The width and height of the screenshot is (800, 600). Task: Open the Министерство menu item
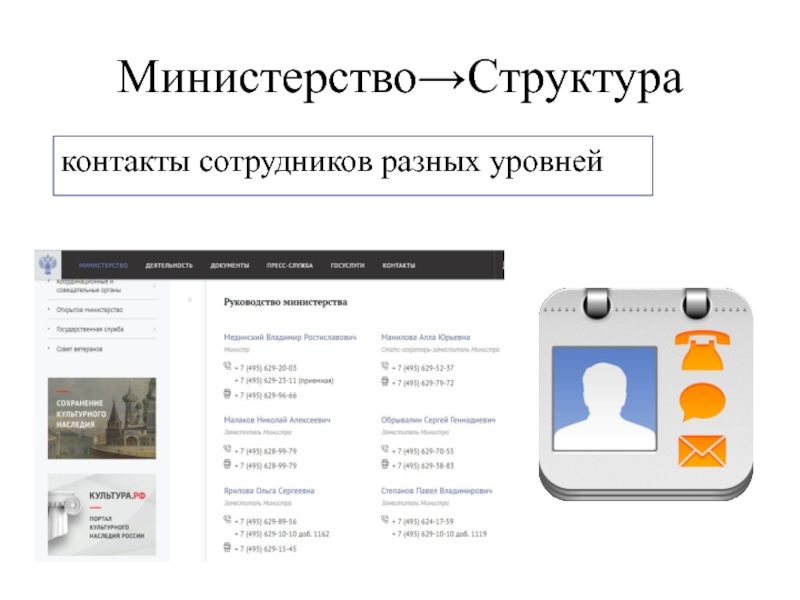tap(103, 266)
